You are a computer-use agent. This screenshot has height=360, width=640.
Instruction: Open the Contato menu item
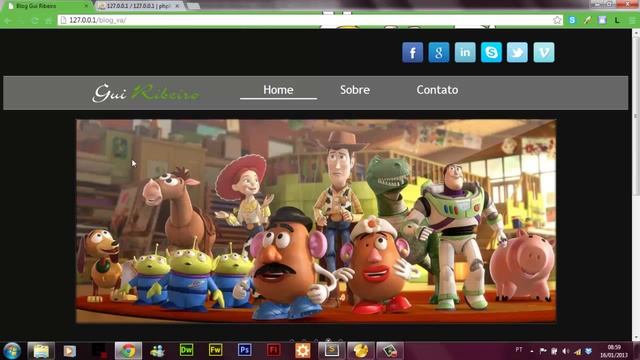(x=437, y=90)
